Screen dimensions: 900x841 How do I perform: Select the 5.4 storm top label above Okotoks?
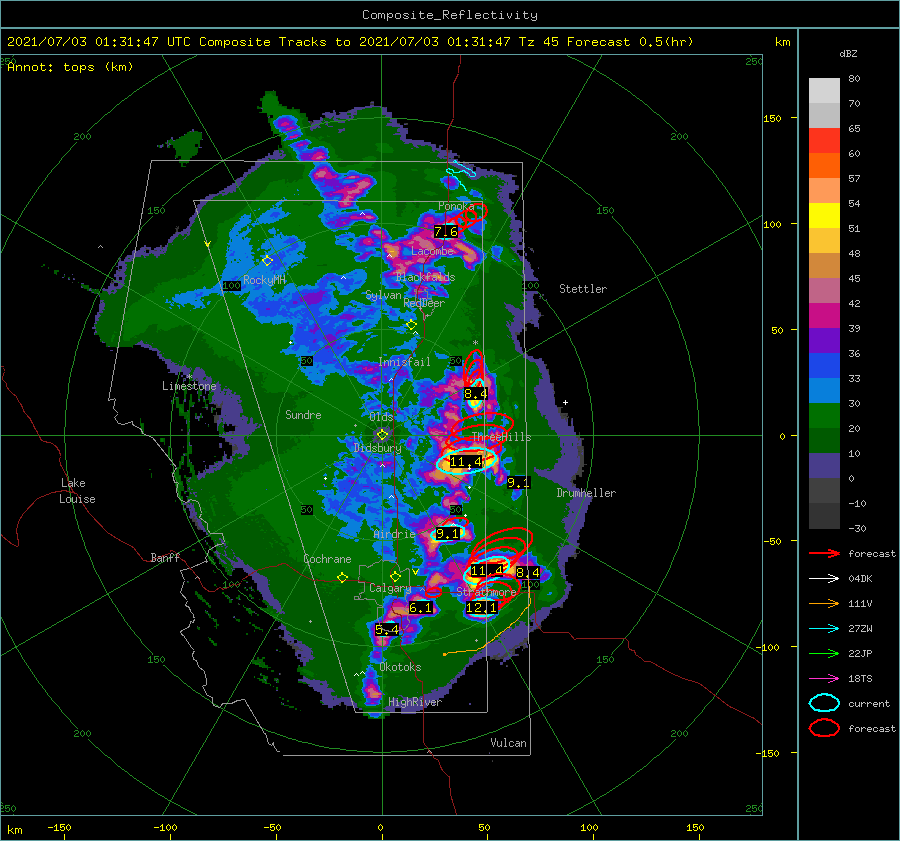pyautogui.click(x=386, y=630)
